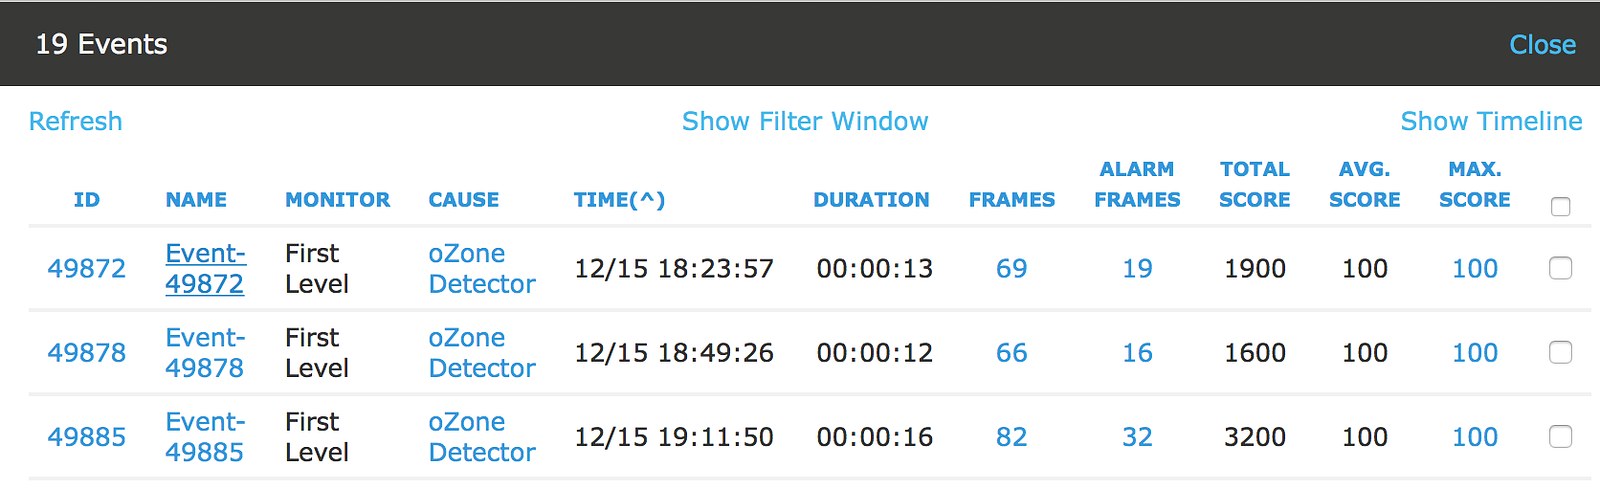View the 82 frames of event 49885

(x=1011, y=436)
